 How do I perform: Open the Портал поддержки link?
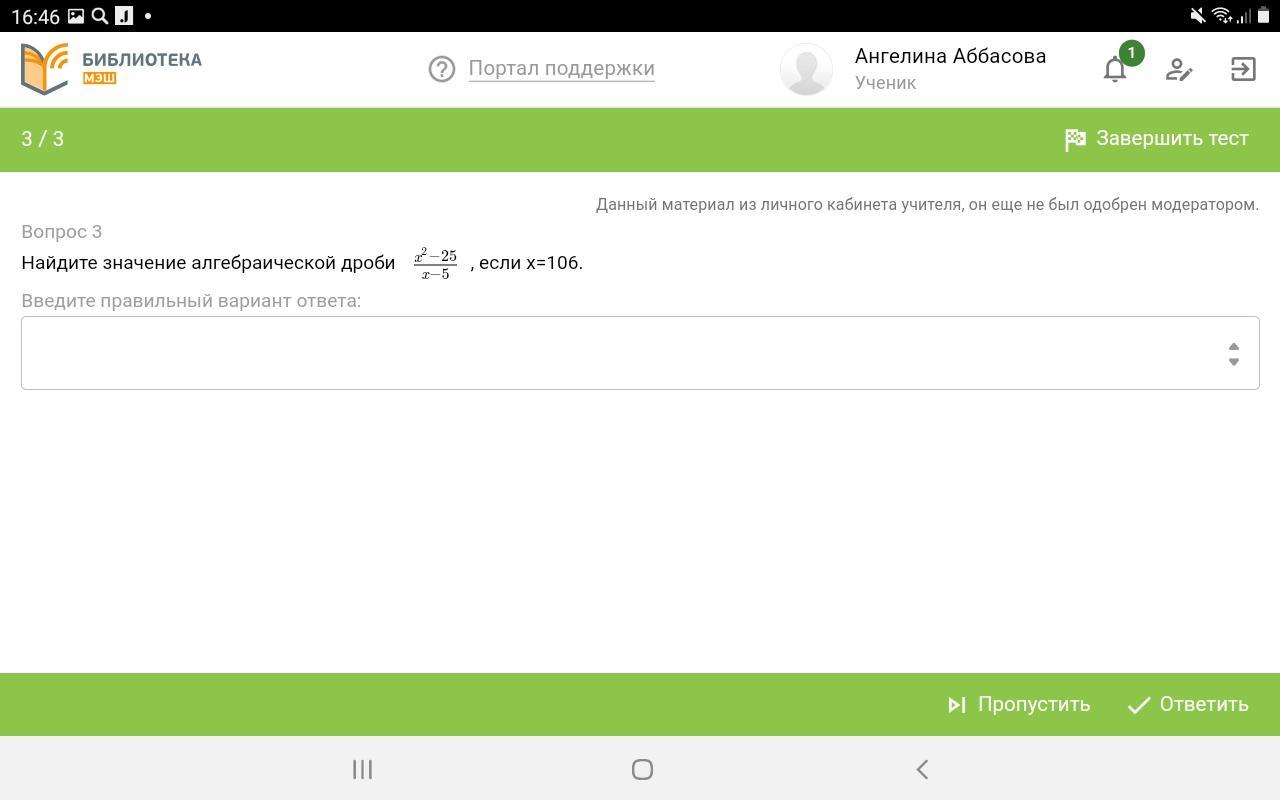click(561, 68)
